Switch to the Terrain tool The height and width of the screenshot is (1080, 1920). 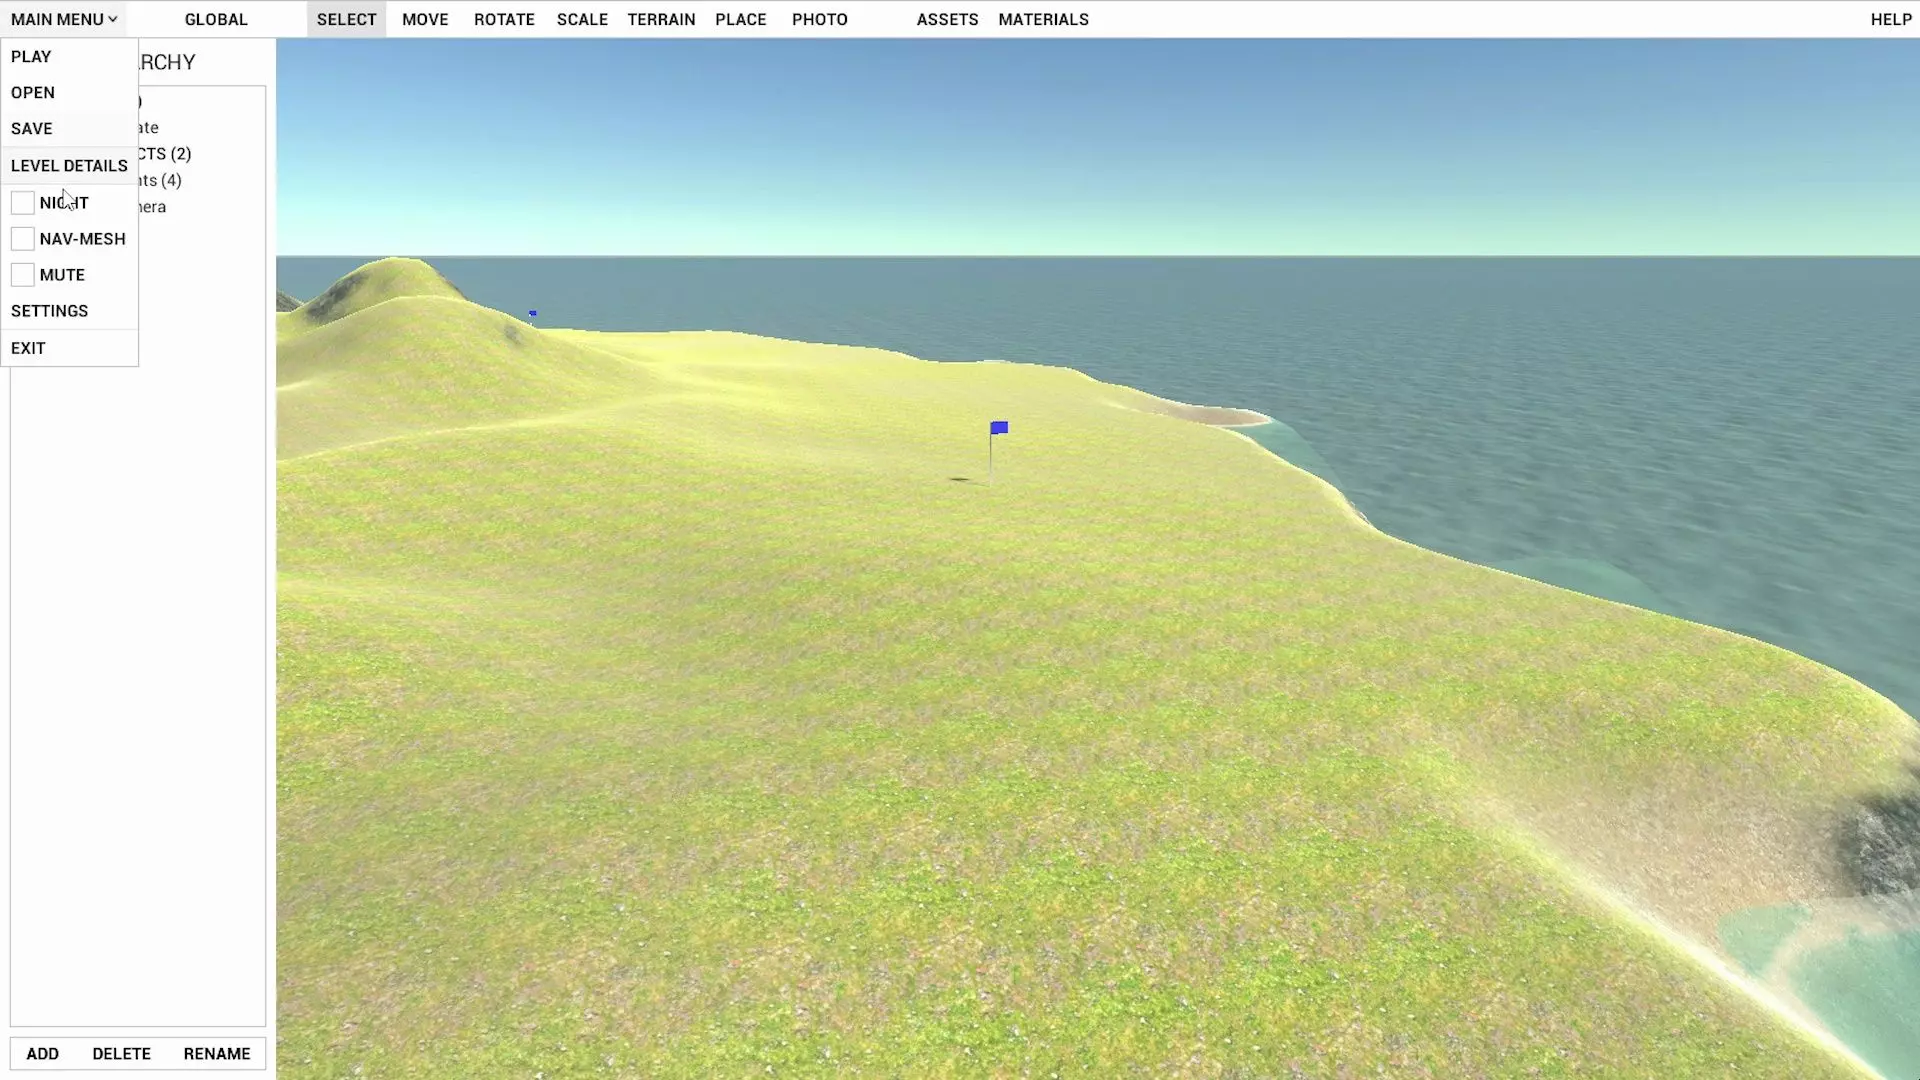pyautogui.click(x=661, y=19)
